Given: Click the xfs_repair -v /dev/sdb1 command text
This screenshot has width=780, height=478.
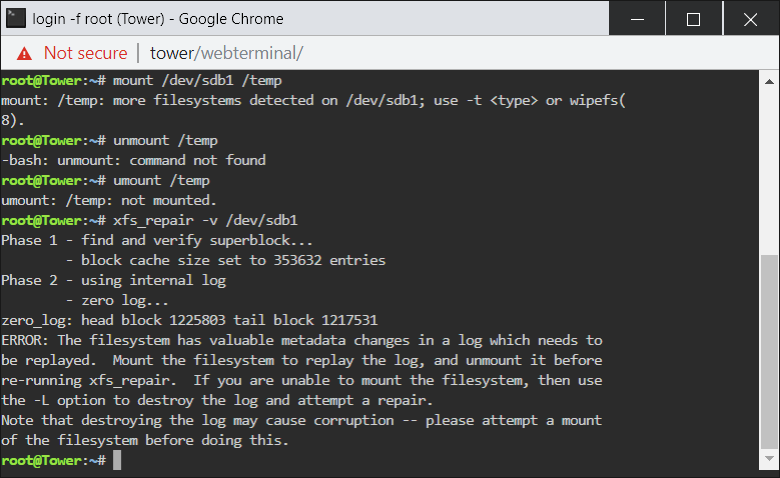Looking at the screenshot, I should click(205, 220).
